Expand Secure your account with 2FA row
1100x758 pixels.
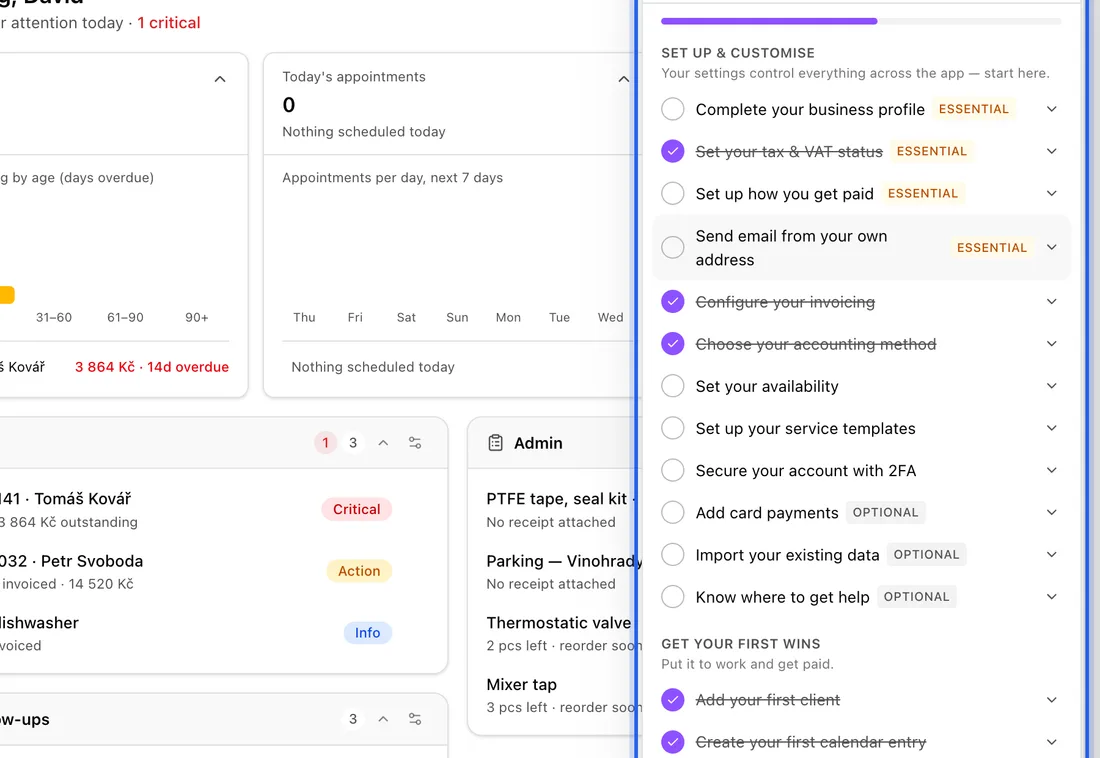[1052, 470]
